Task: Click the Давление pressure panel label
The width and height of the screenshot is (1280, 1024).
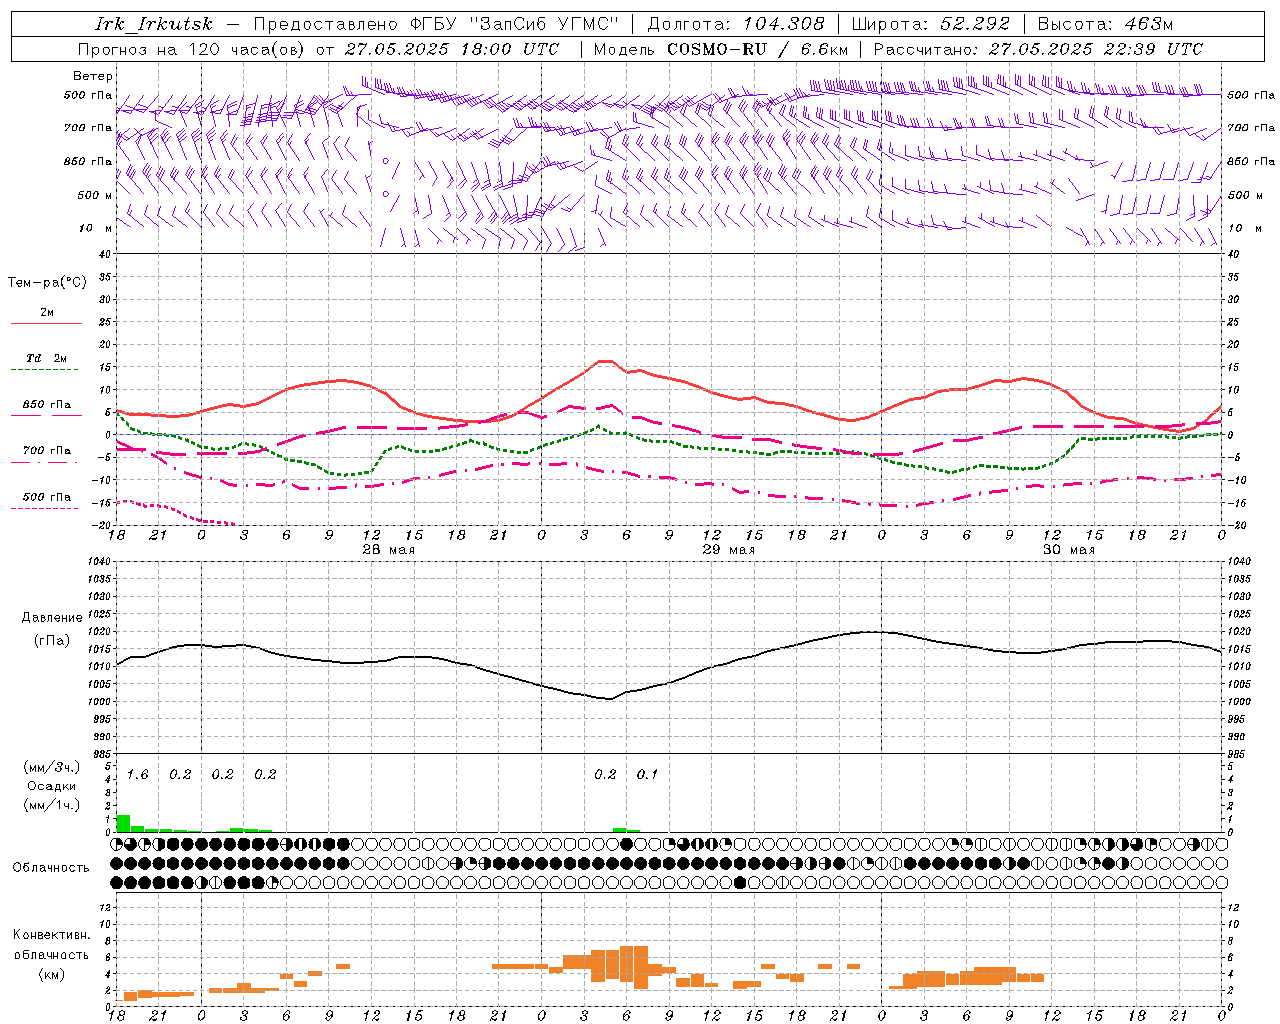Action: point(52,617)
